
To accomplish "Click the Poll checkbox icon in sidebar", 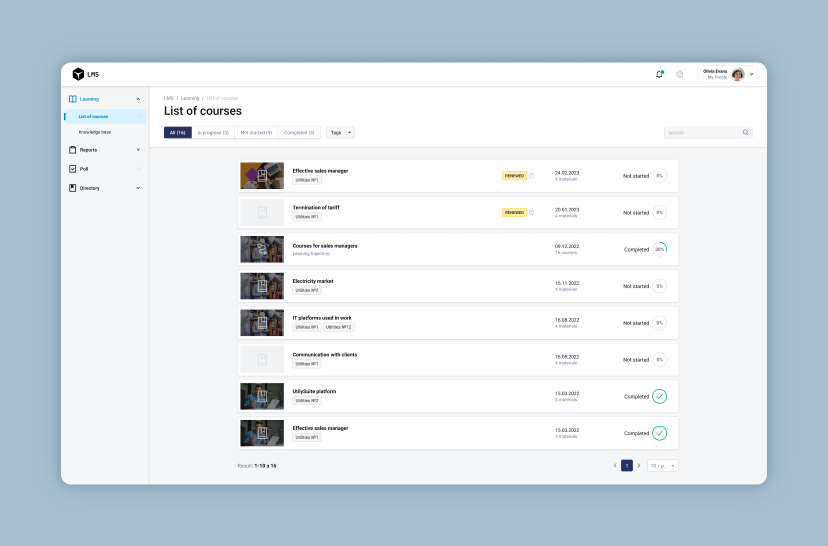I will coord(72,169).
